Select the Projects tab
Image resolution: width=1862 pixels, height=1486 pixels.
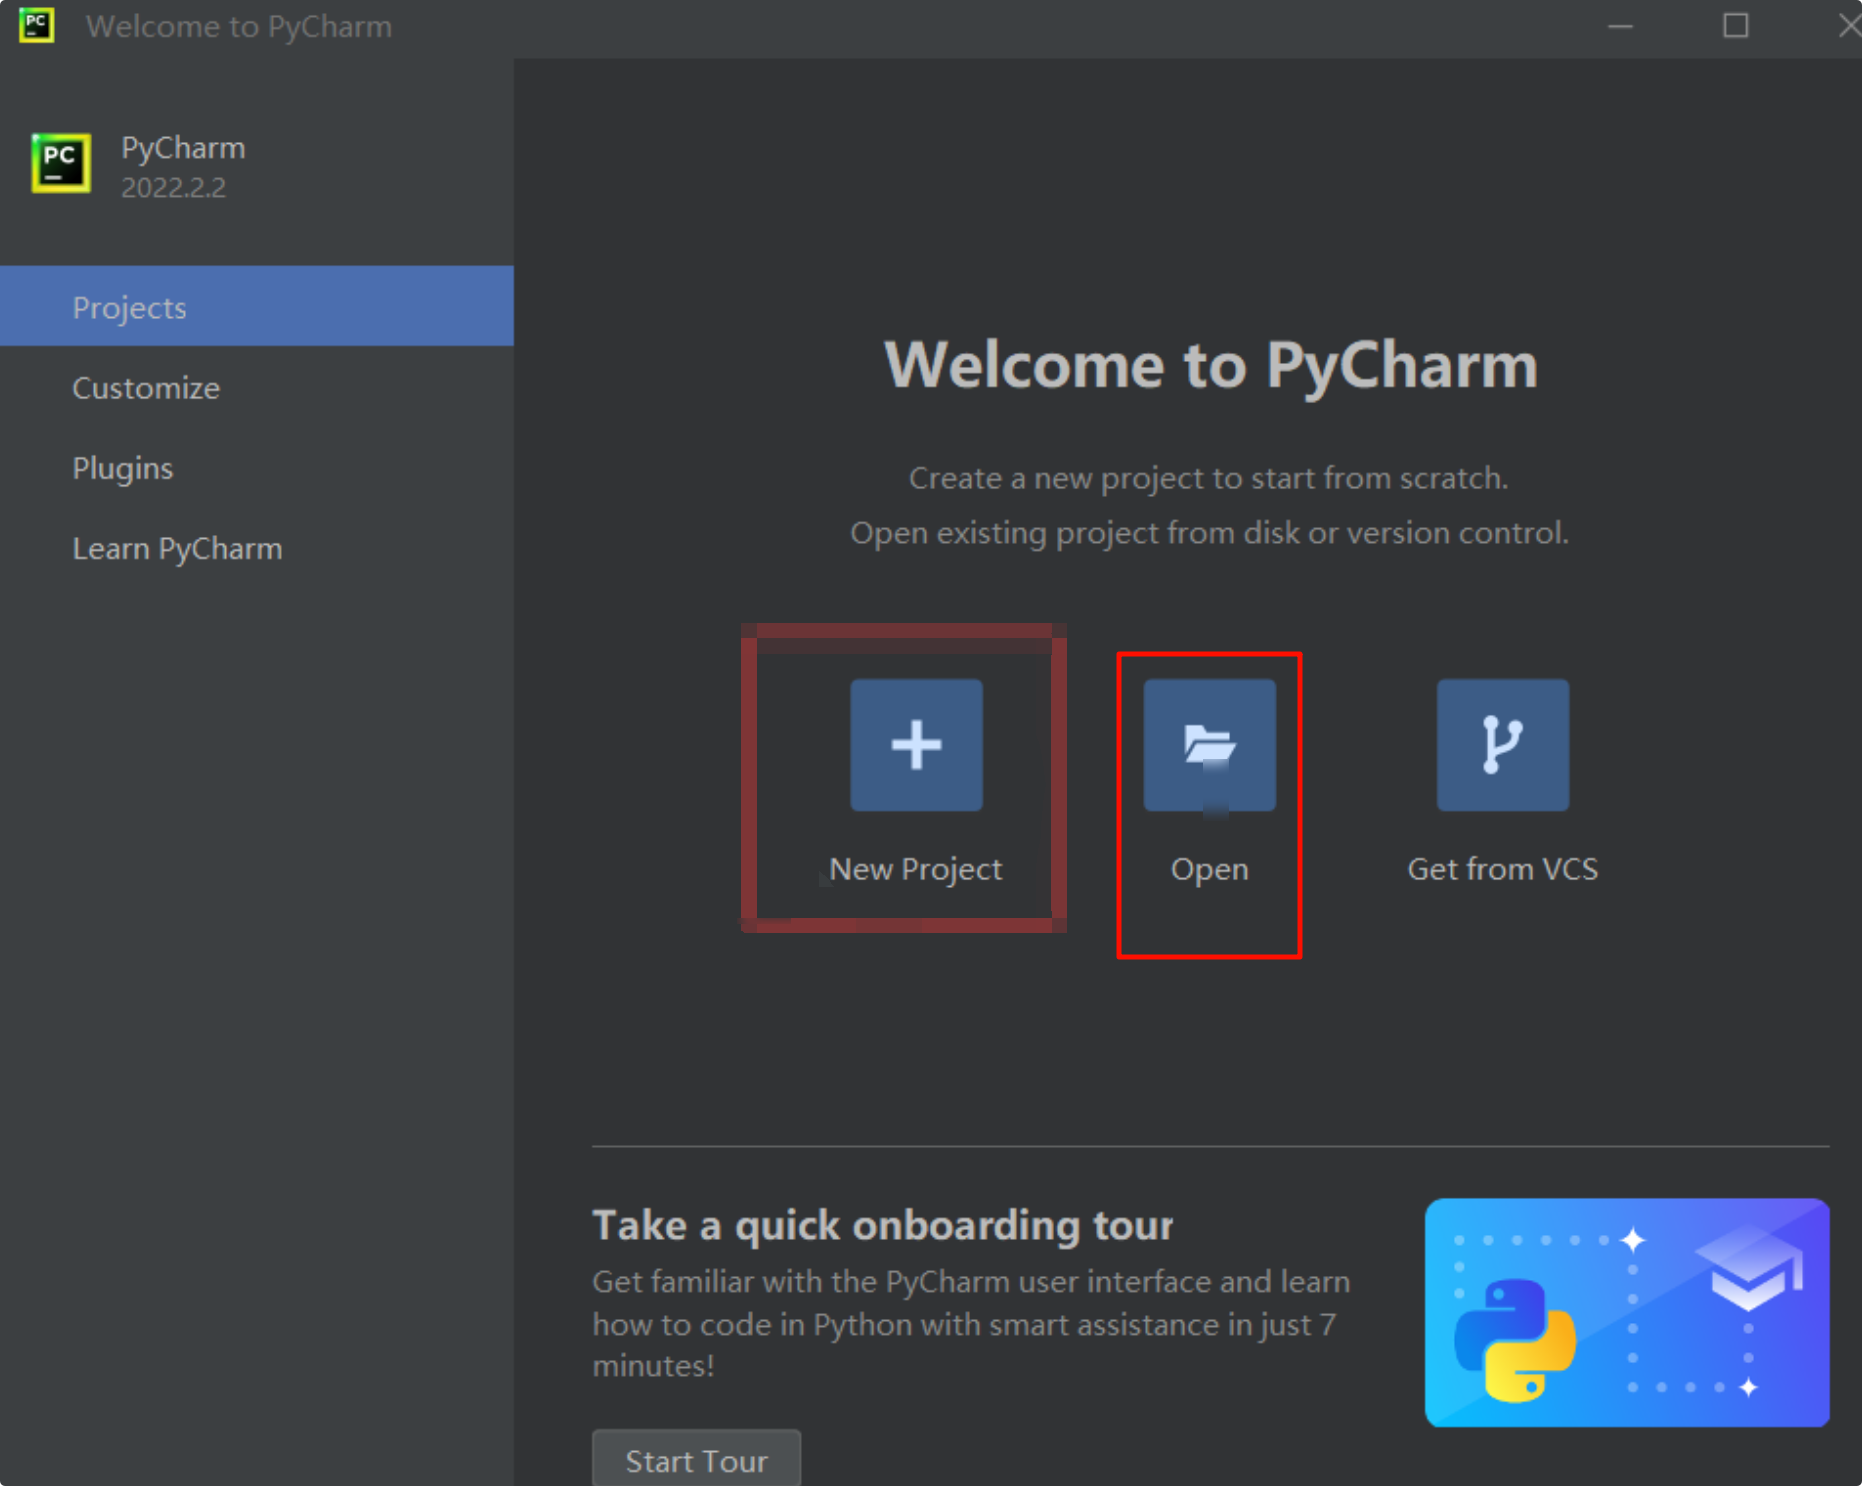257,306
